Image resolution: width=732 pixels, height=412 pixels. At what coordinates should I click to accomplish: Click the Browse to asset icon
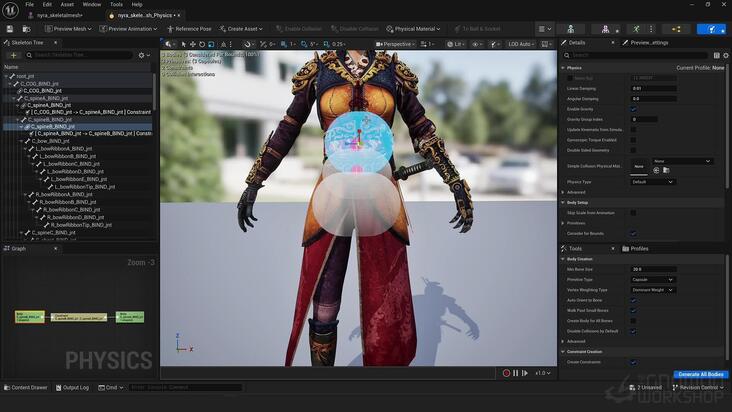coord(27,29)
